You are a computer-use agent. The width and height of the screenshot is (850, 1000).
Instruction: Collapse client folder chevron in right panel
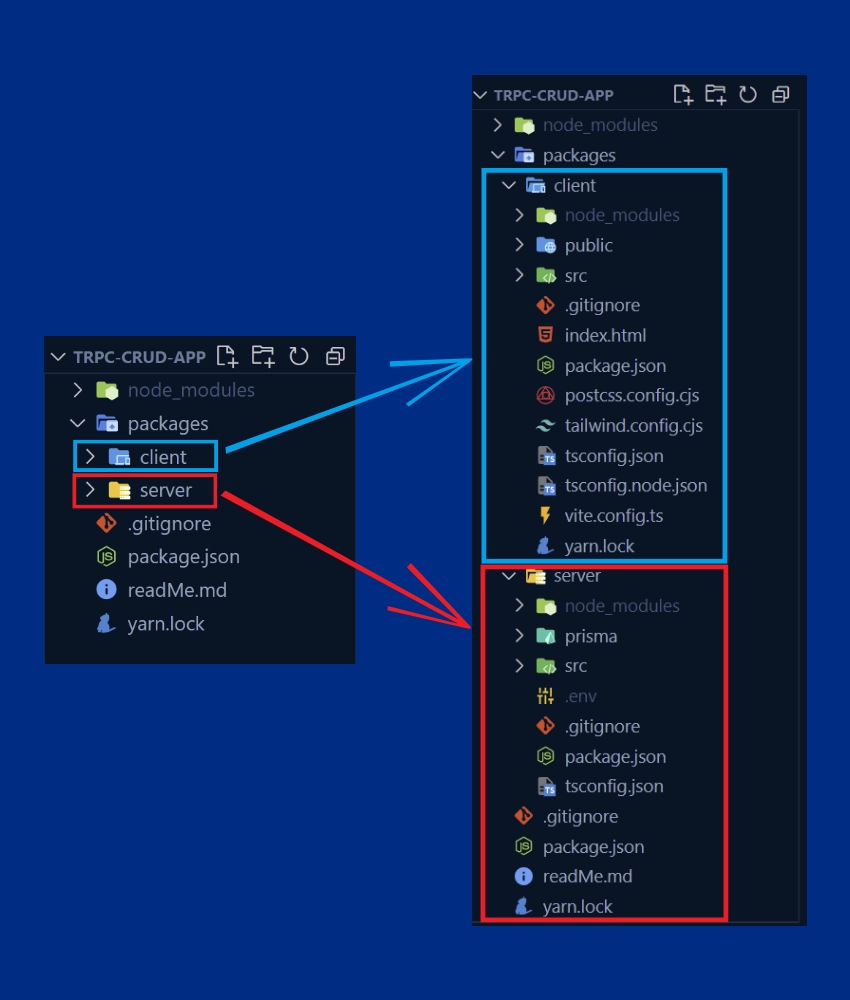pyautogui.click(x=508, y=185)
